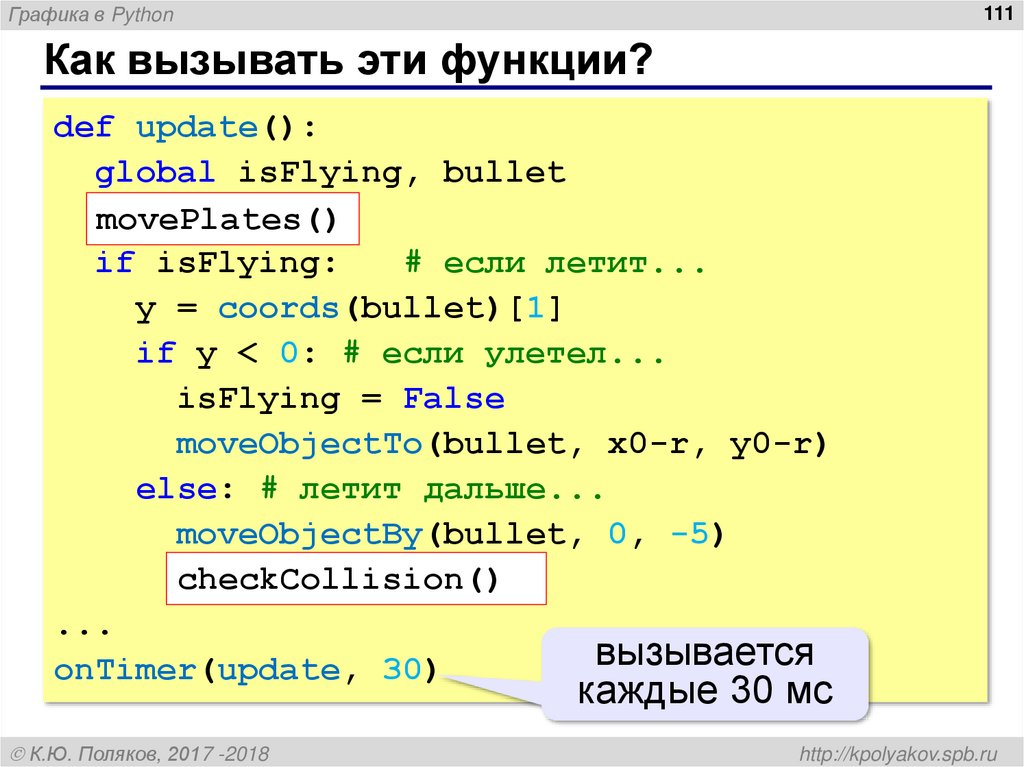Click the "if y < 0:" condition
This screenshot has height=767, width=1024.
tap(226, 354)
